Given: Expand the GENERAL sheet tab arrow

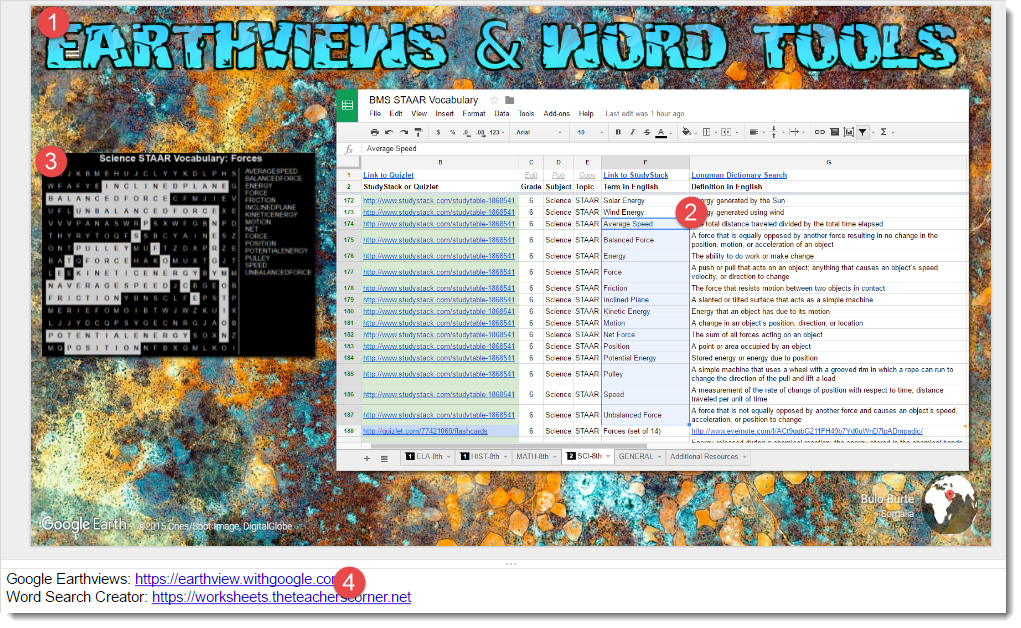Looking at the screenshot, I should [659, 457].
